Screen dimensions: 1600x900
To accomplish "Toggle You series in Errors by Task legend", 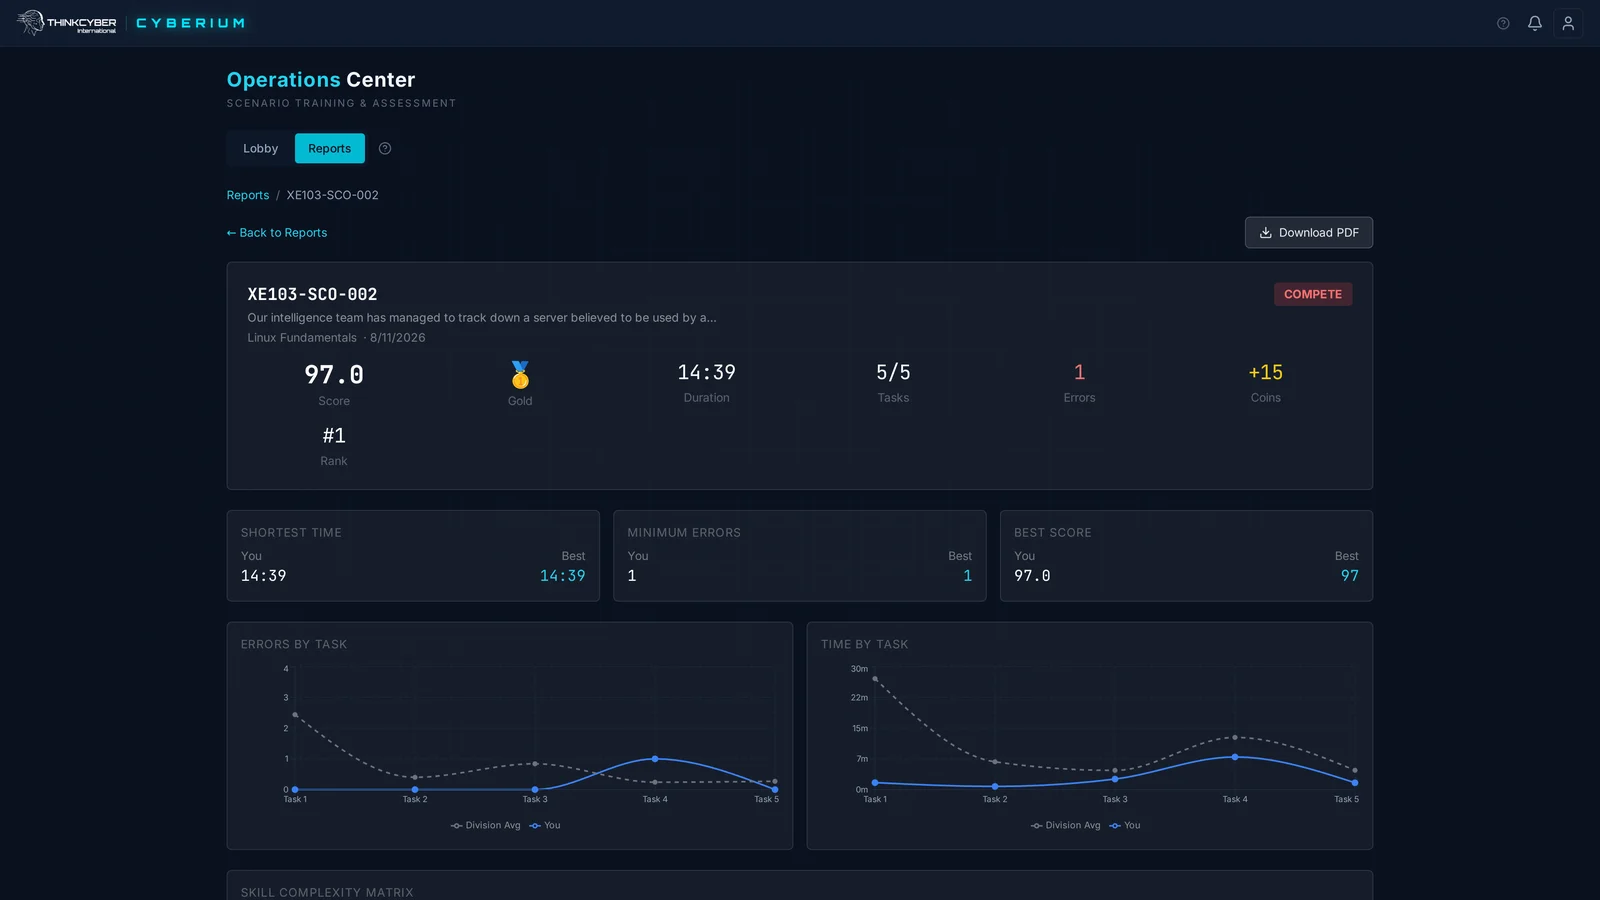I will (545, 825).
